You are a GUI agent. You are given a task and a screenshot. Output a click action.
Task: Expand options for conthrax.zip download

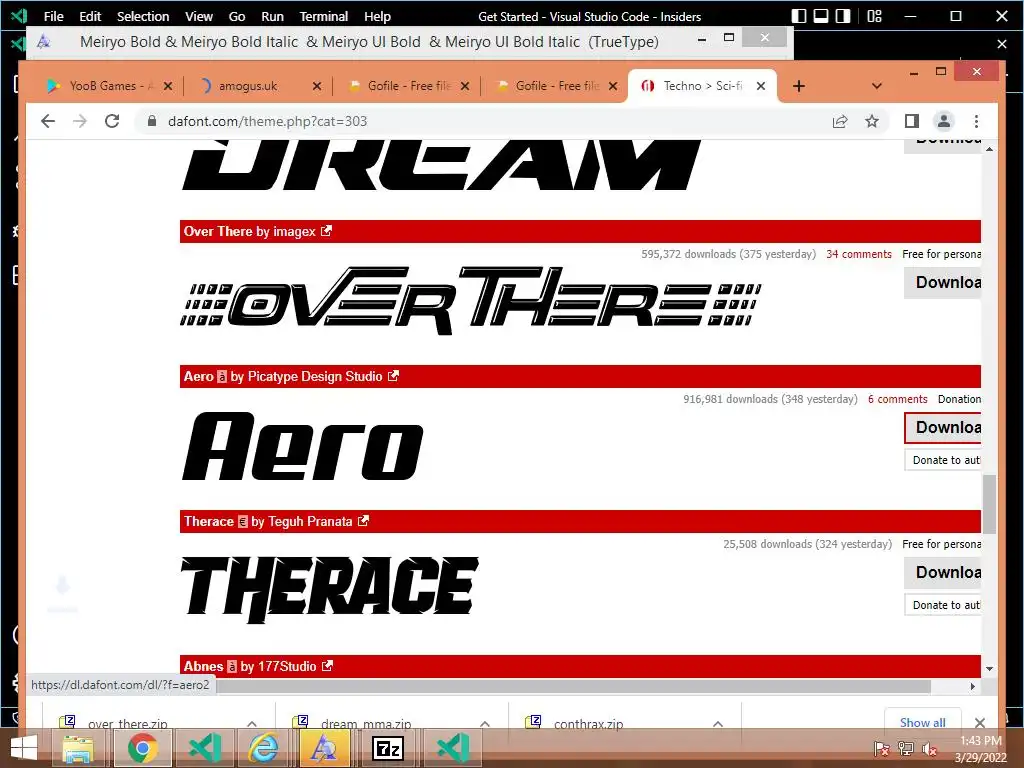pyautogui.click(x=718, y=724)
